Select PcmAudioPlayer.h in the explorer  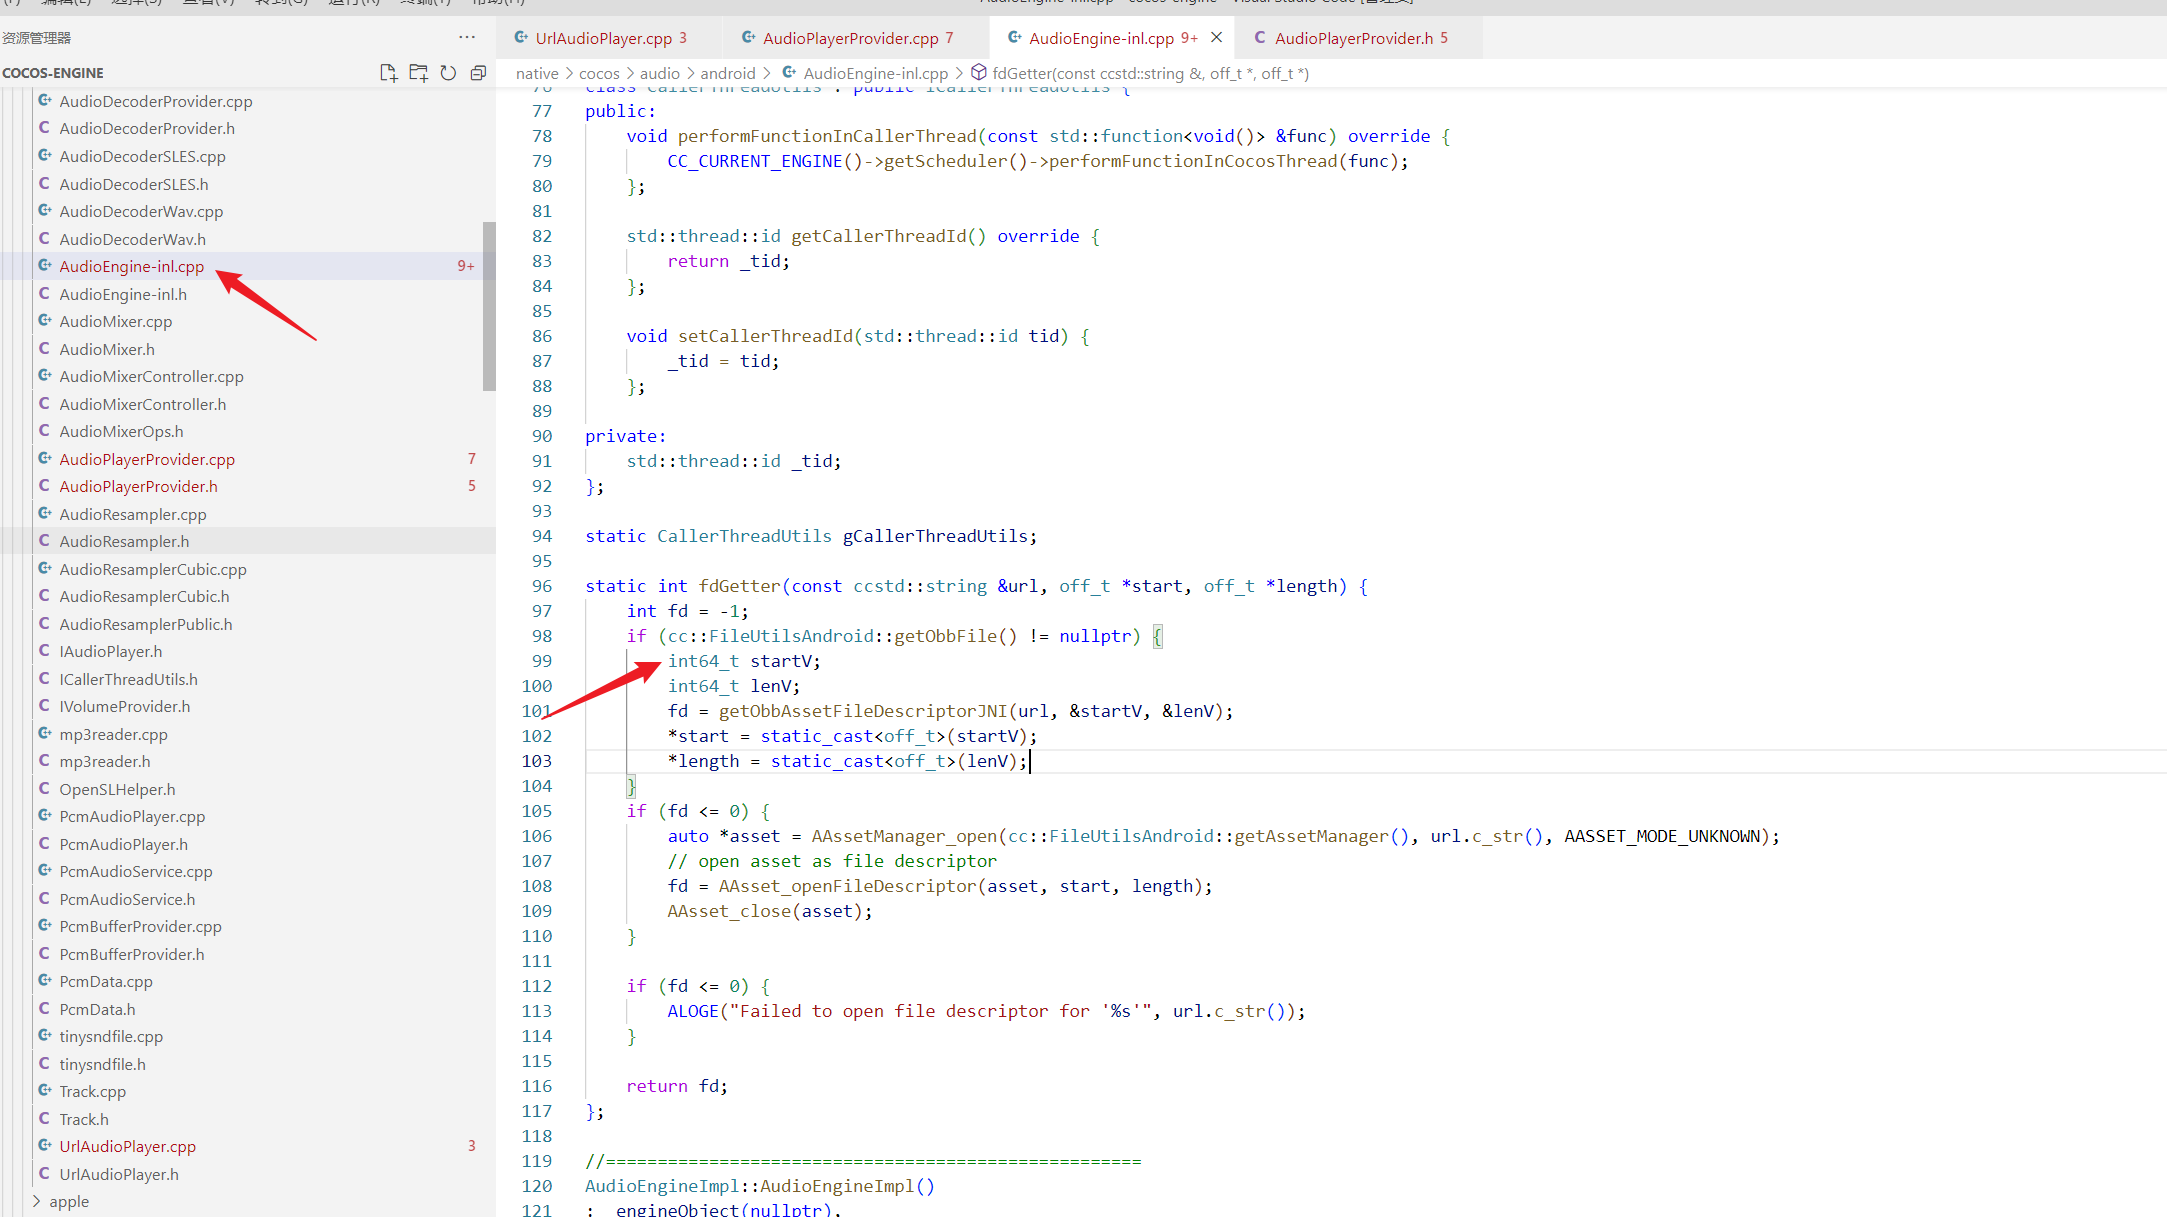[x=123, y=844]
